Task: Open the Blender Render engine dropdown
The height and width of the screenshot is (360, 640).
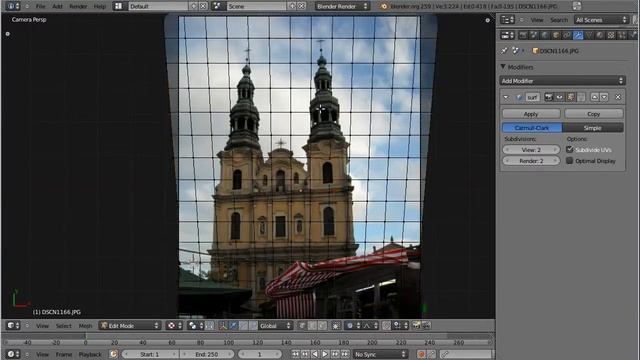Action: point(342,6)
